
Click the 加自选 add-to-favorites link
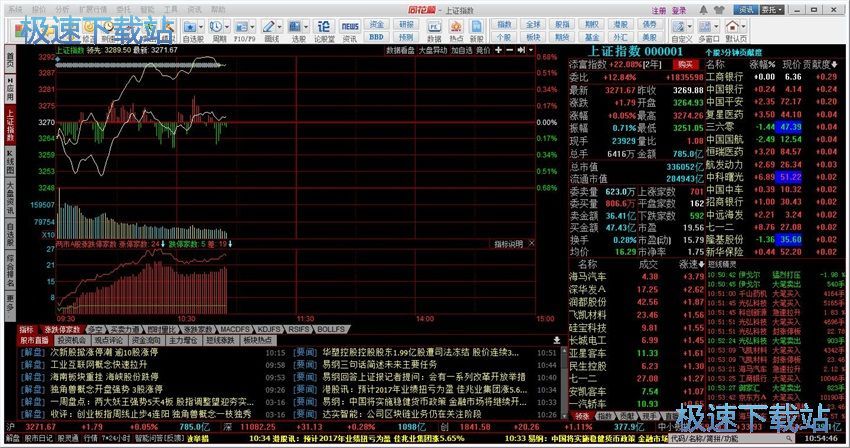[x=461, y=50]
